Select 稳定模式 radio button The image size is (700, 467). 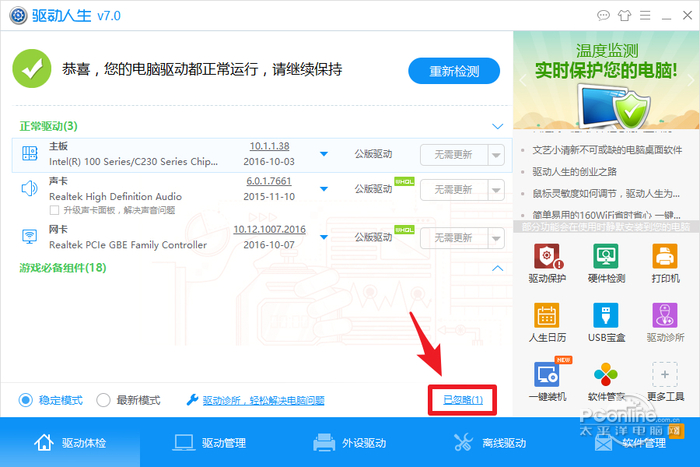[25, 400]
